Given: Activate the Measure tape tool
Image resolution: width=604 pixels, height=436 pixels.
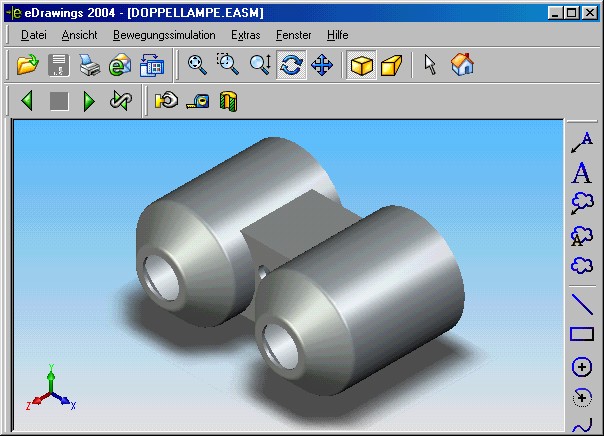Looking at the screenshot, I should coord(198,102).
